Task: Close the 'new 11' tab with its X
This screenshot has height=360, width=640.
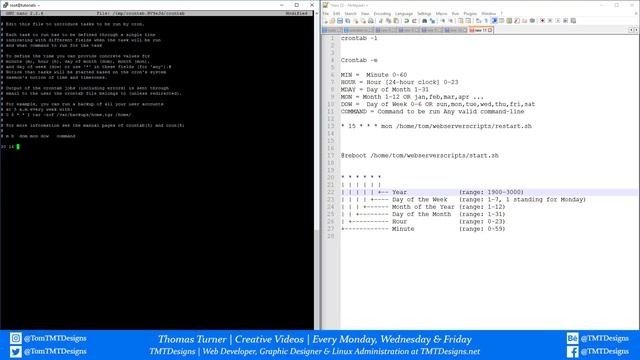Action: (x=490, y=30)
